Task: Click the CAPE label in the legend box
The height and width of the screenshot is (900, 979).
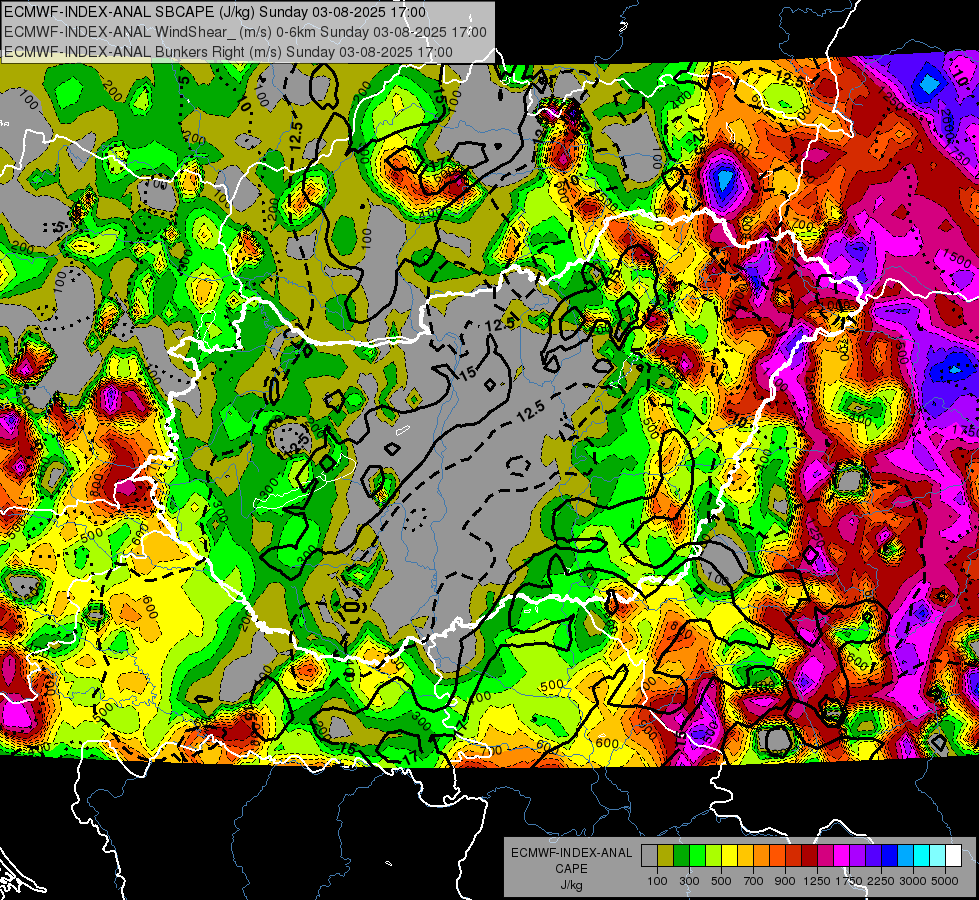Action: pos(571,869)
